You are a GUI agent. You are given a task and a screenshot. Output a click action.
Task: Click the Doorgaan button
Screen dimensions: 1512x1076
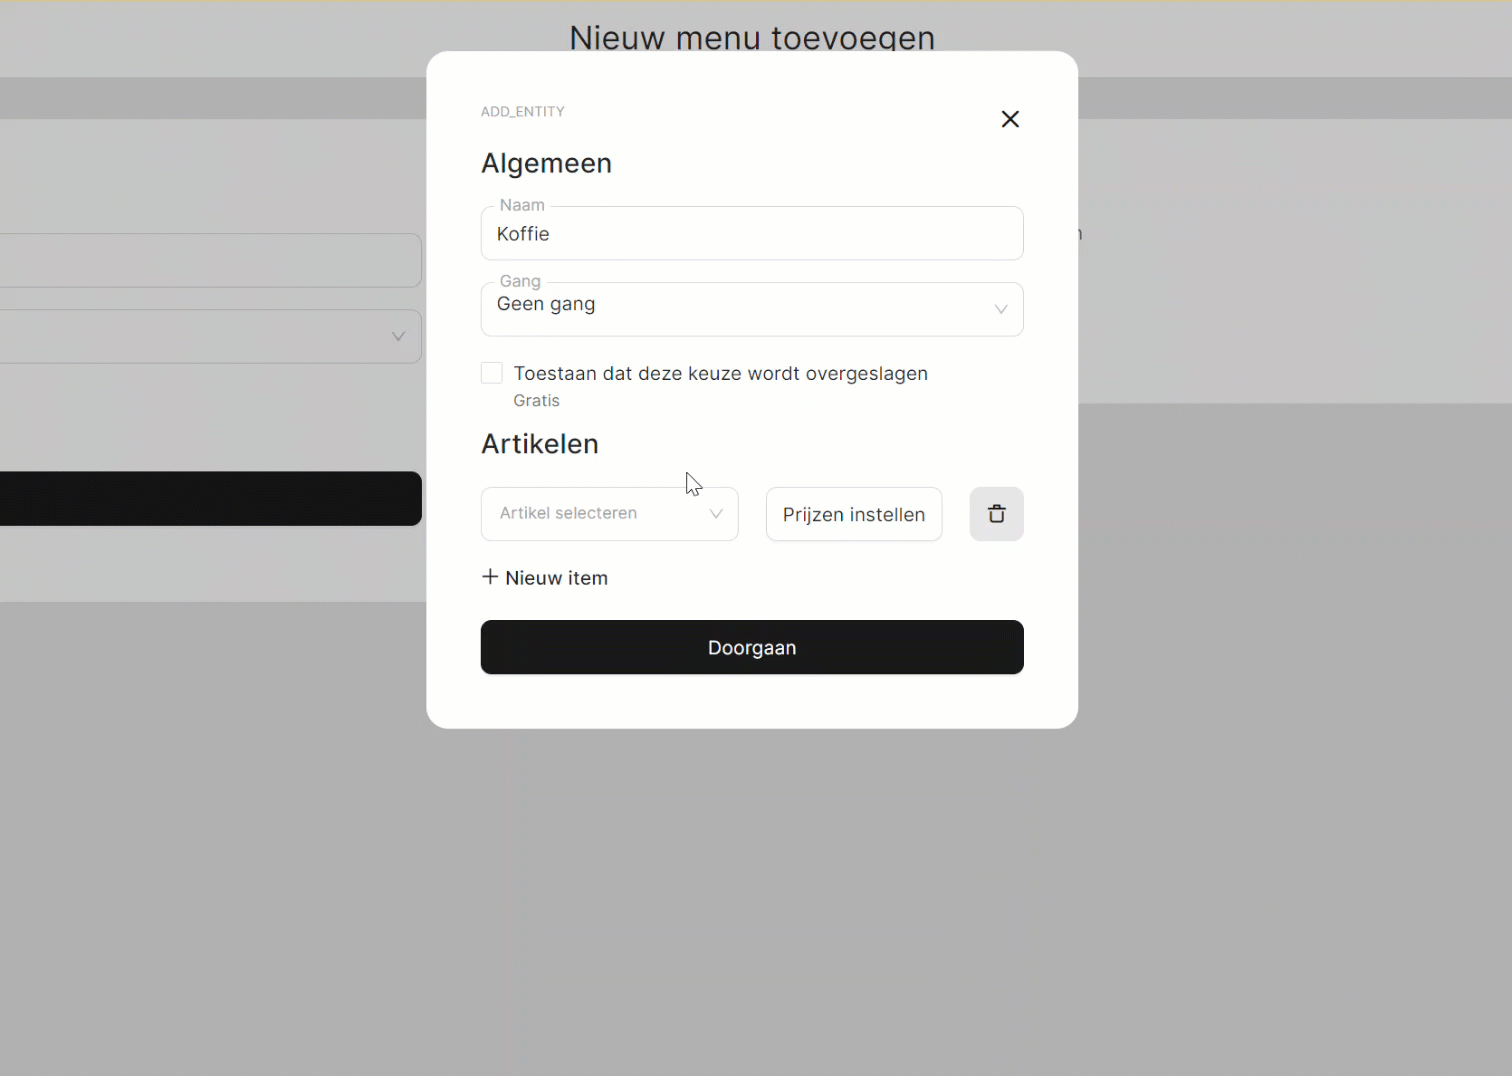click(x=752, y=647)
